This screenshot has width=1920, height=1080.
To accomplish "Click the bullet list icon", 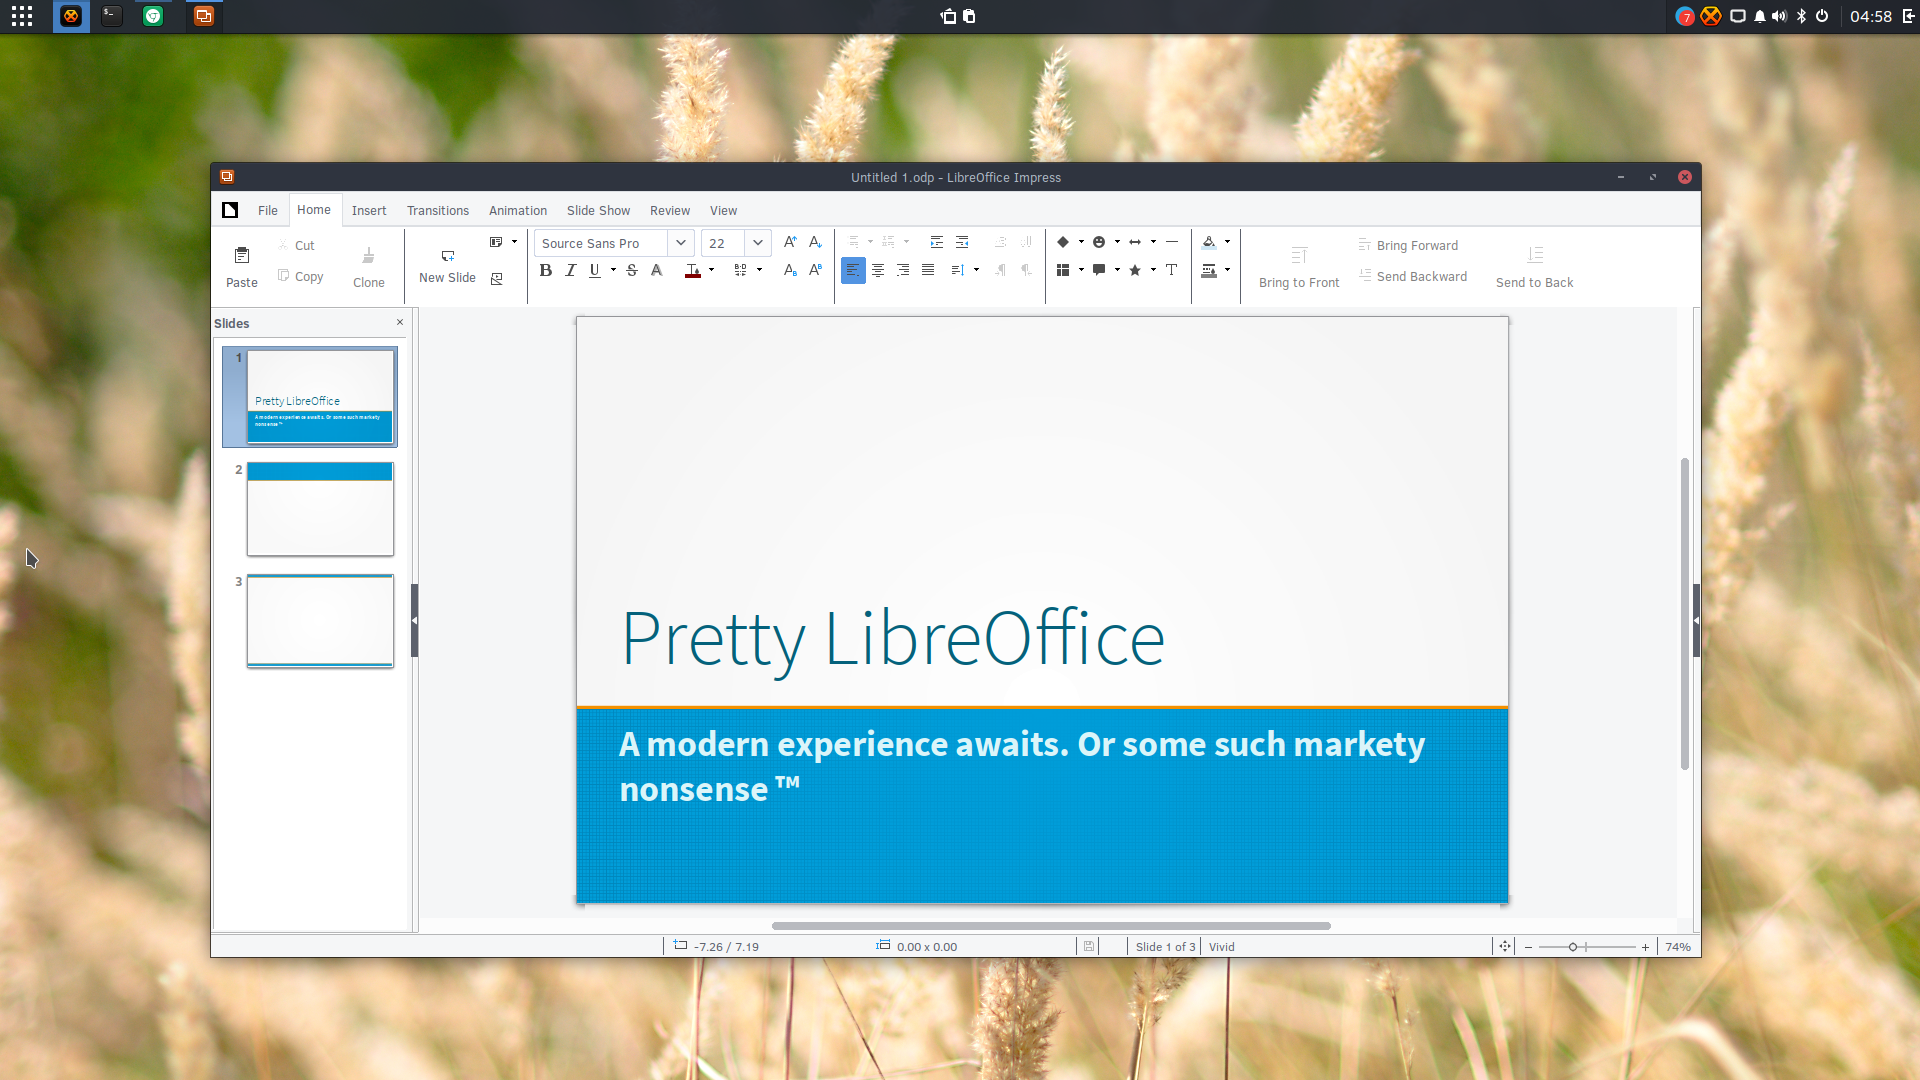I will pos(854,242).
